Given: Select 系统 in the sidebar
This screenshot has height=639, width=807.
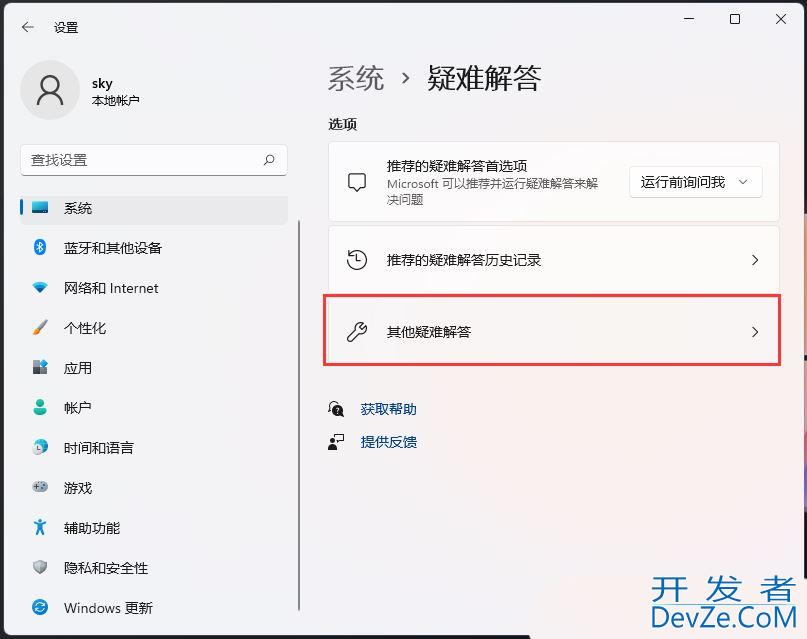Looking at the screenshot, I should pos(153,208).
